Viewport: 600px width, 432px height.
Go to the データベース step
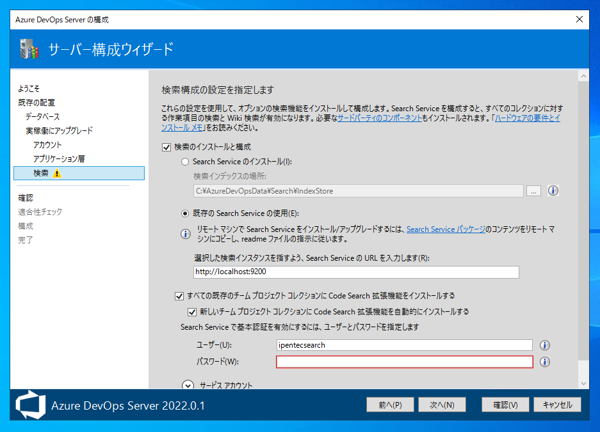pyautogui.click(x=42, y=117)
